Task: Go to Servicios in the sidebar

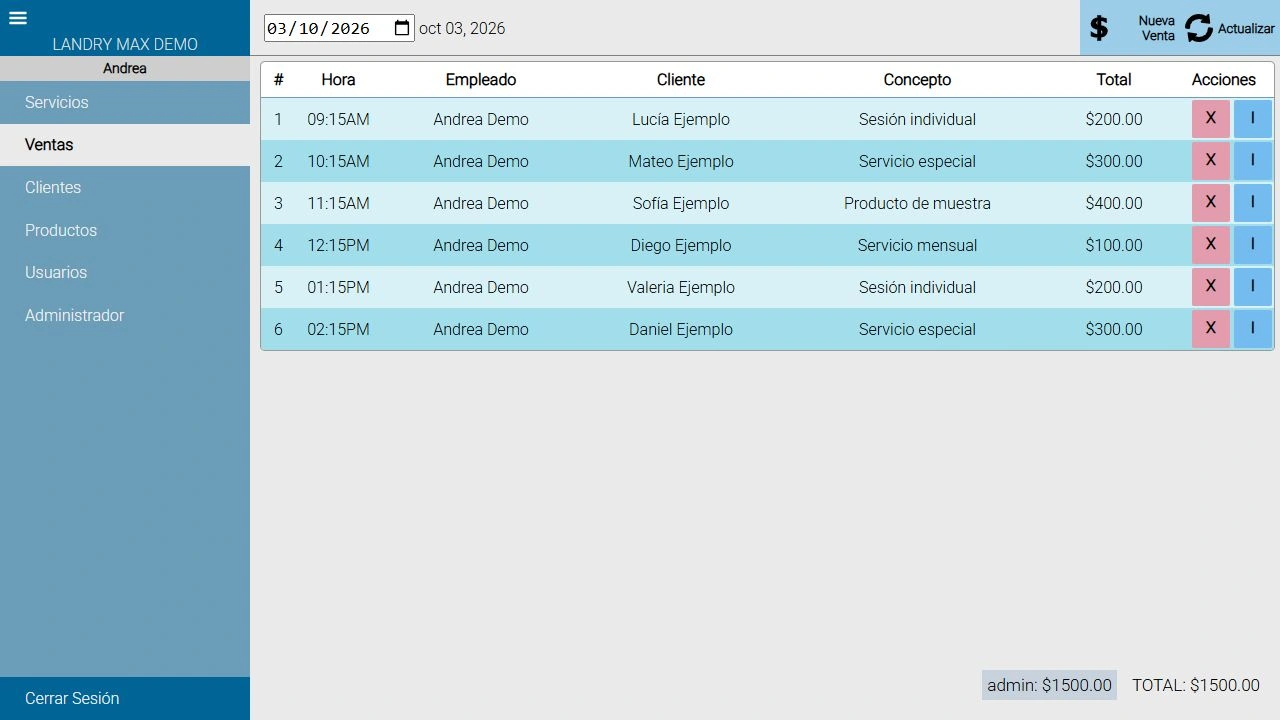Action: click(125, 102)
